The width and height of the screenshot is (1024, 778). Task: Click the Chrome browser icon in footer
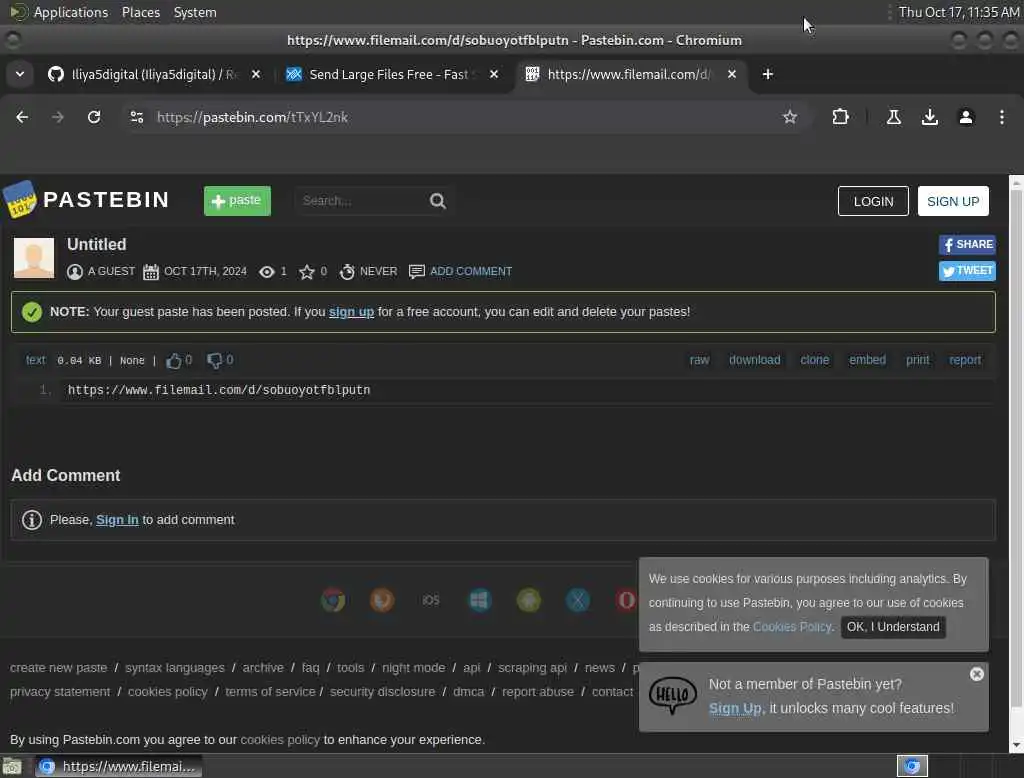pyautogui.click(x=333, y=600)
